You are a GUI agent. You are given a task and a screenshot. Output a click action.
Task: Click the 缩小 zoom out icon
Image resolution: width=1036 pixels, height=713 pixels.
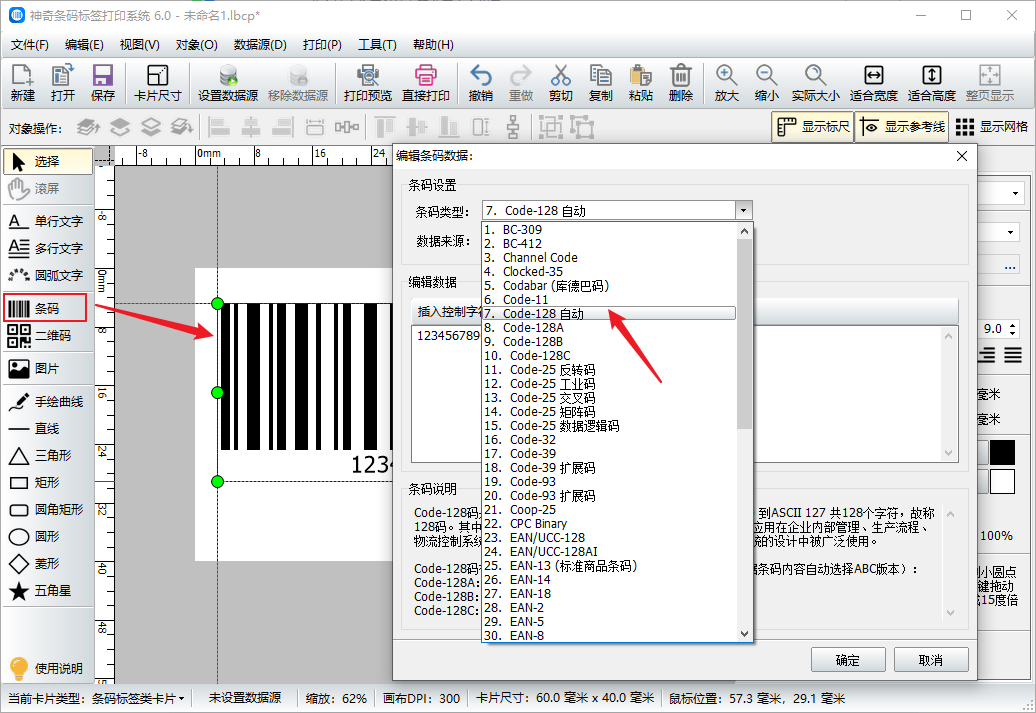point(766,83)
